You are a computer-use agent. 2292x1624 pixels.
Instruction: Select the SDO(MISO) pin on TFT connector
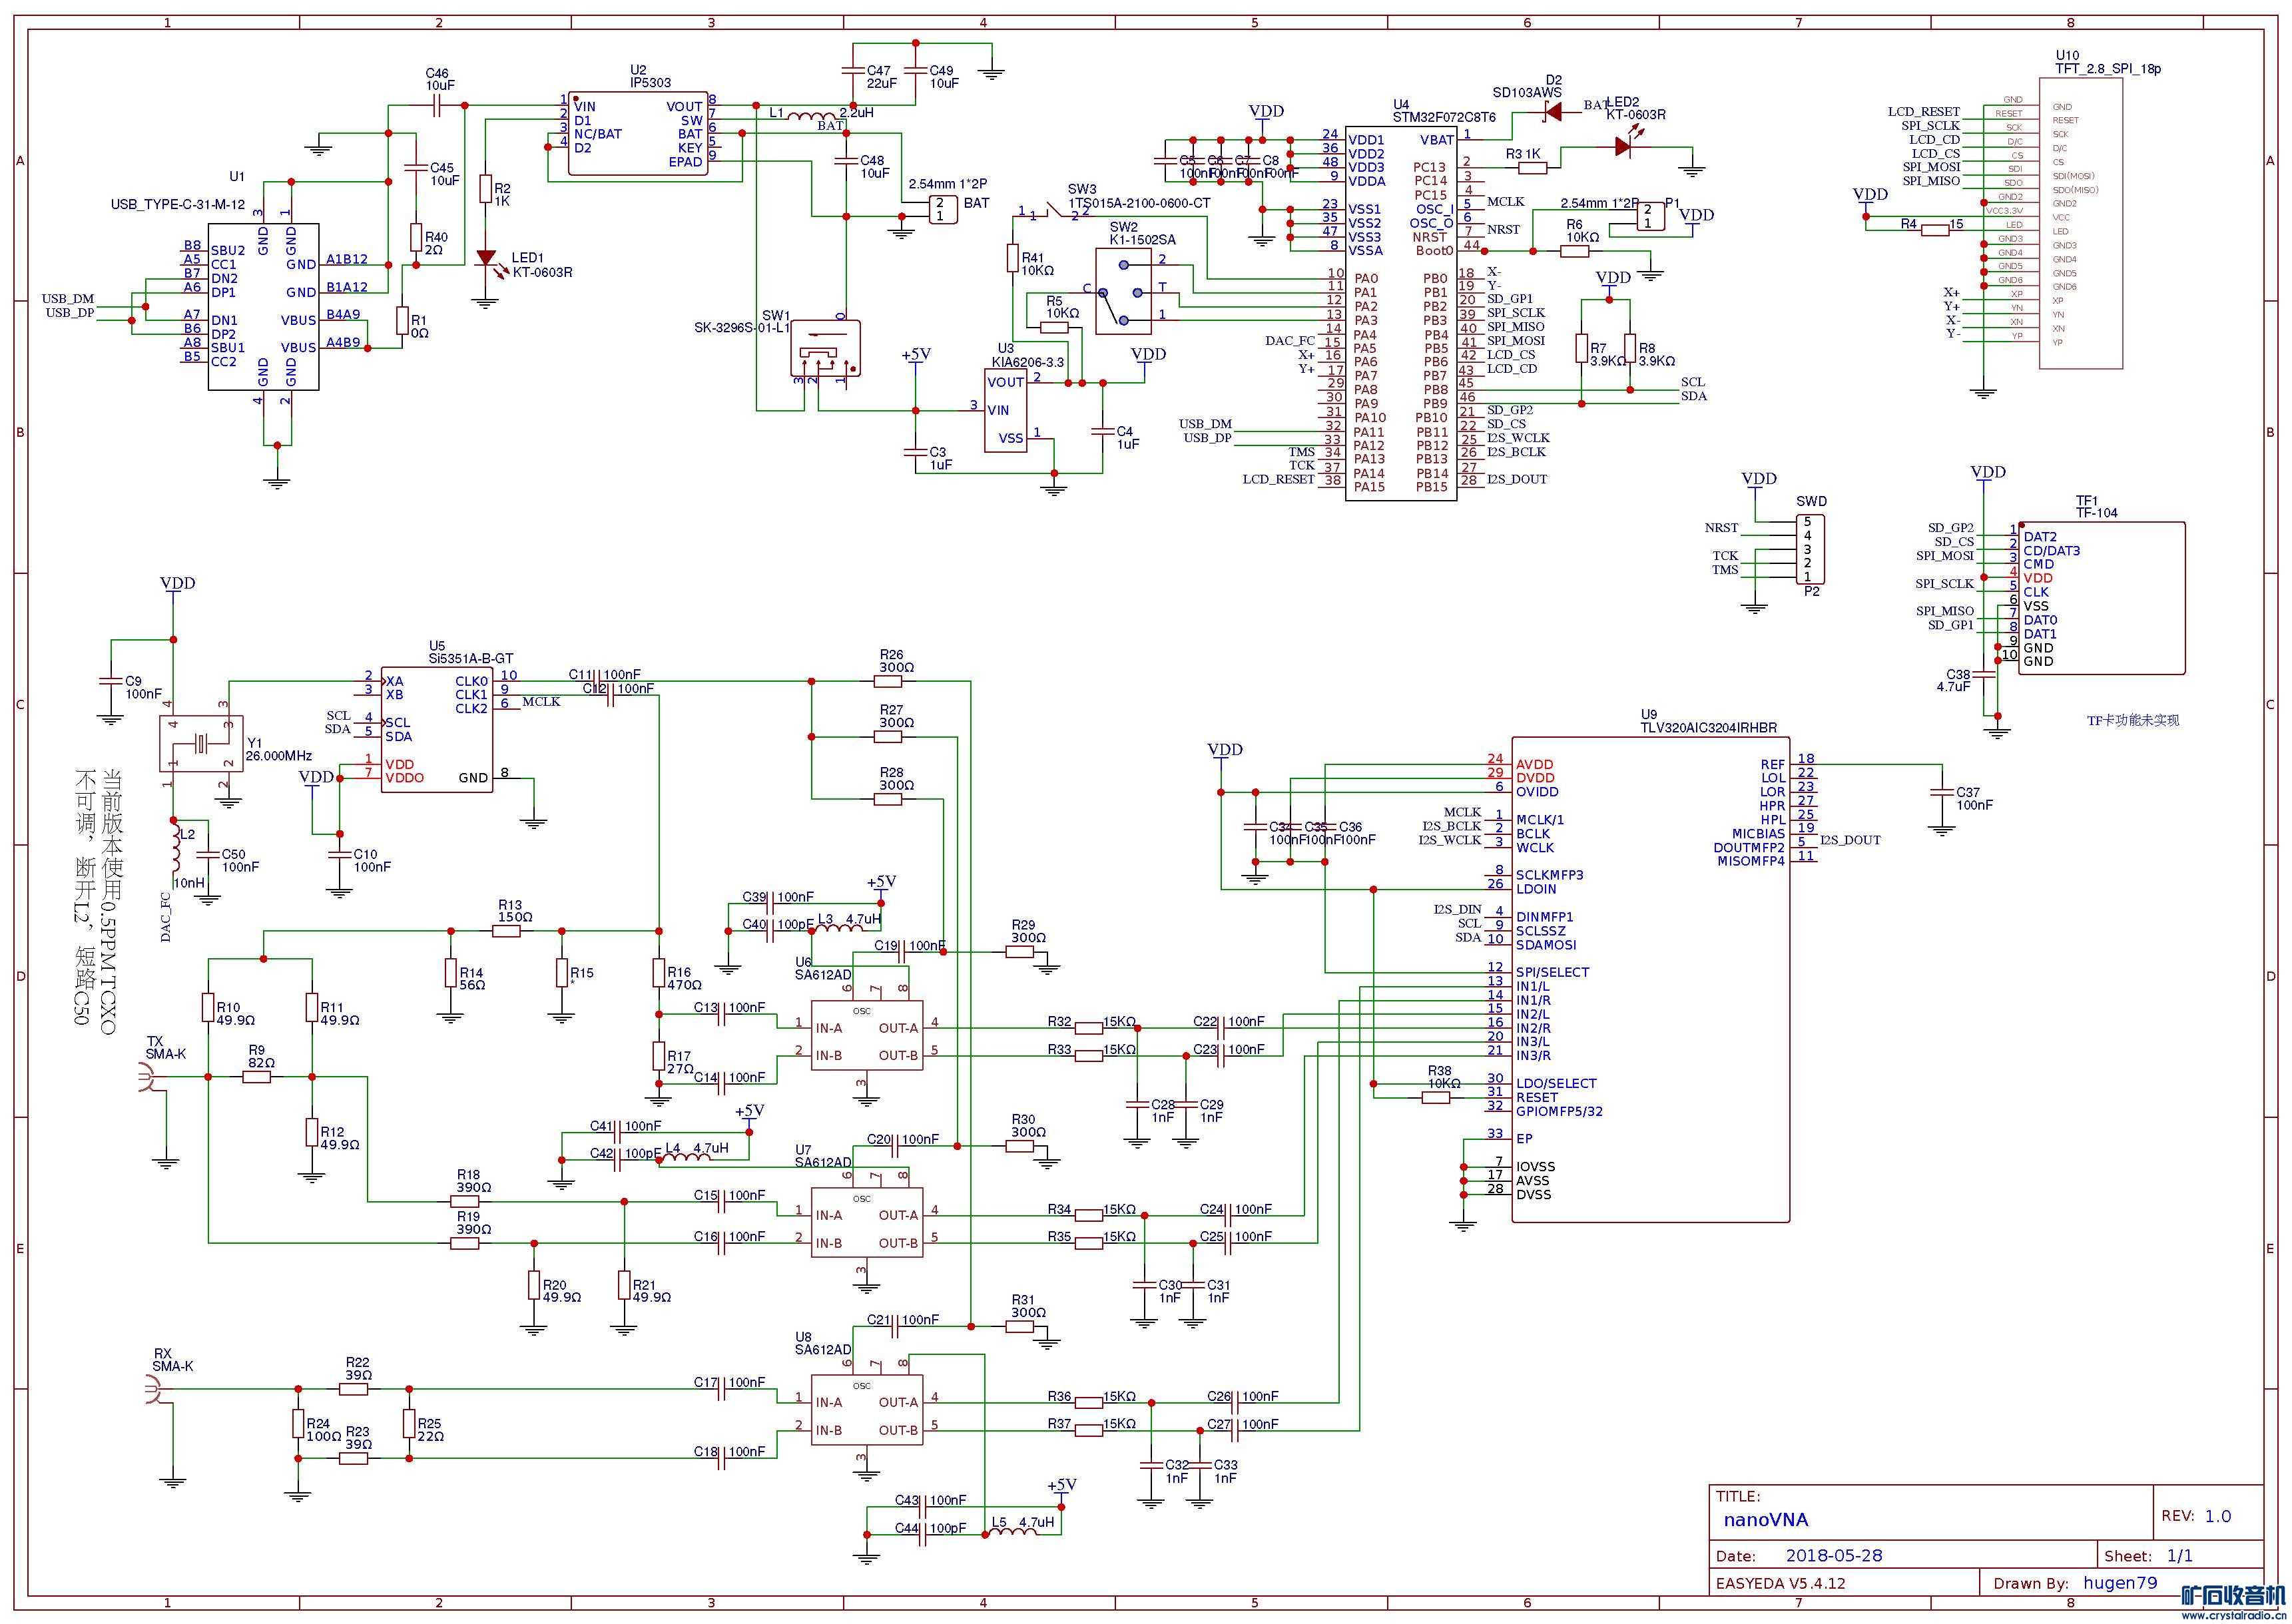2076,190
